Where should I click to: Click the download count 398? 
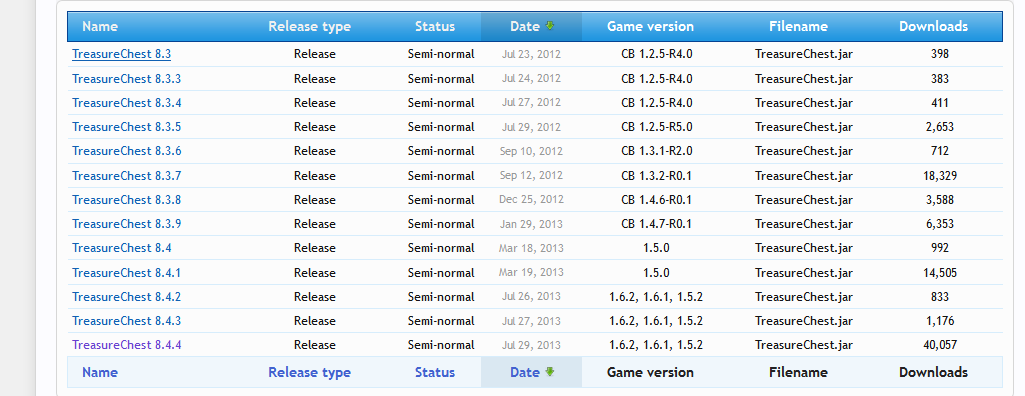pyautogui.click(x=940, y=54)
